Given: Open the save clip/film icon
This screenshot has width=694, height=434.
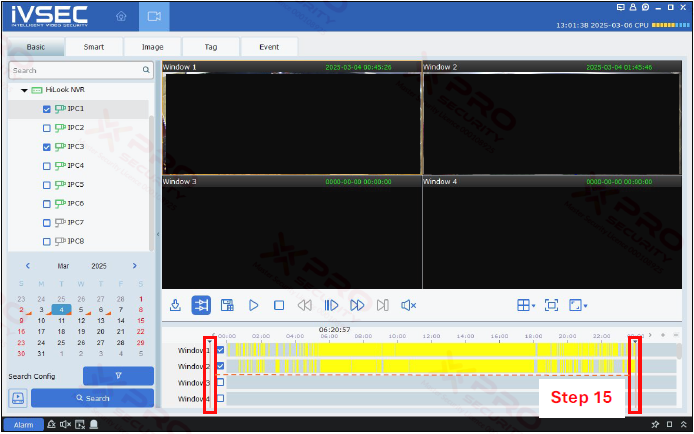Looking at the screenshot, I should (227, 305).
